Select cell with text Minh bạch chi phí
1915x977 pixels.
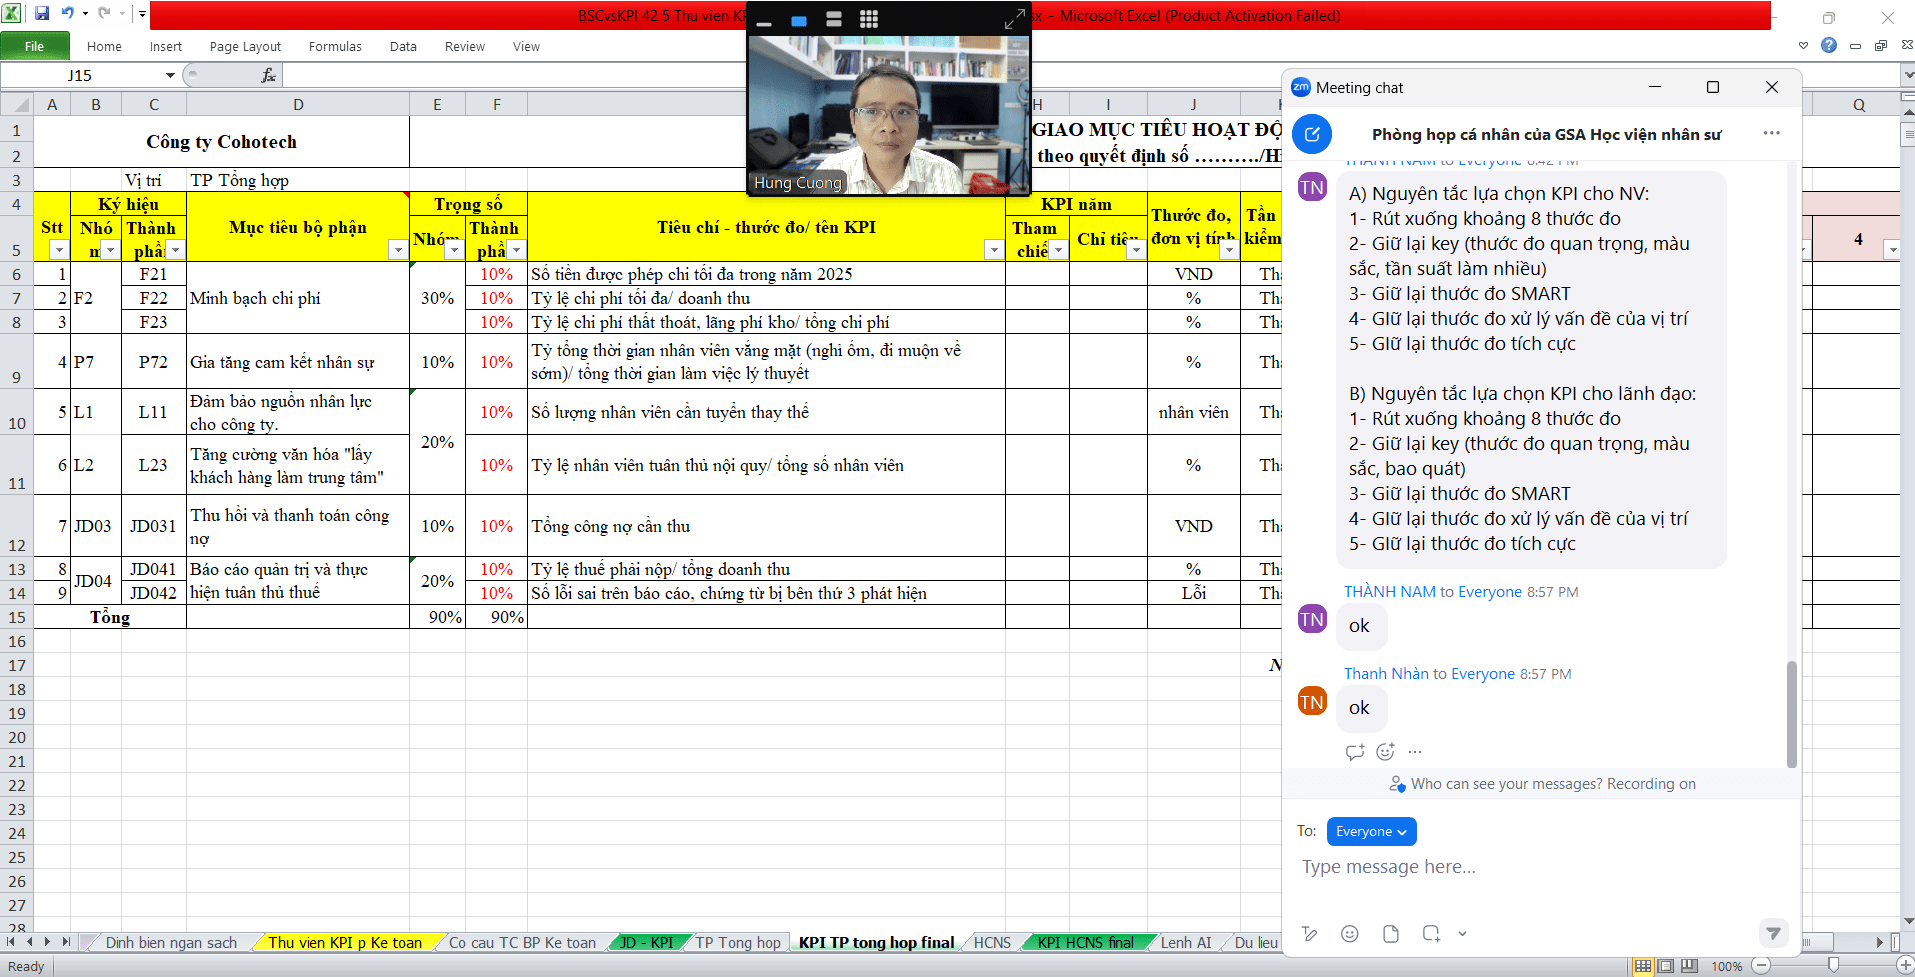click(298, 298)
